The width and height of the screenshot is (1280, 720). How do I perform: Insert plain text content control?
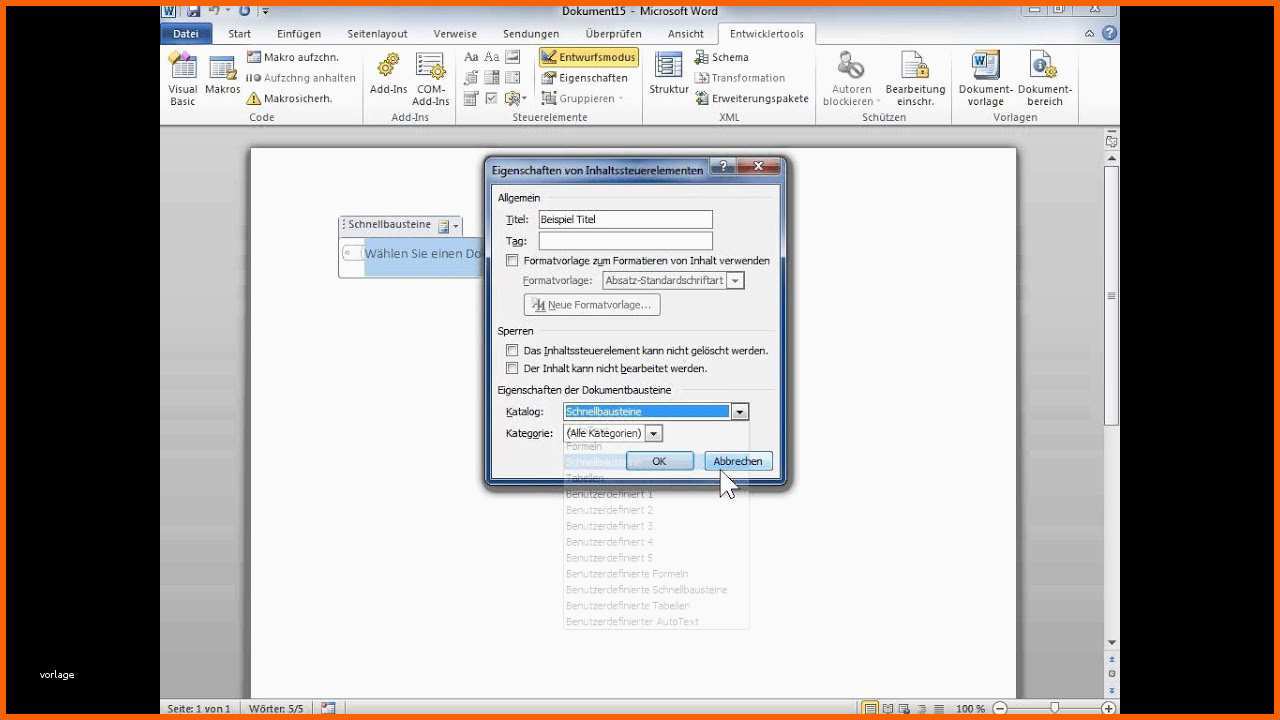[492, 57]
